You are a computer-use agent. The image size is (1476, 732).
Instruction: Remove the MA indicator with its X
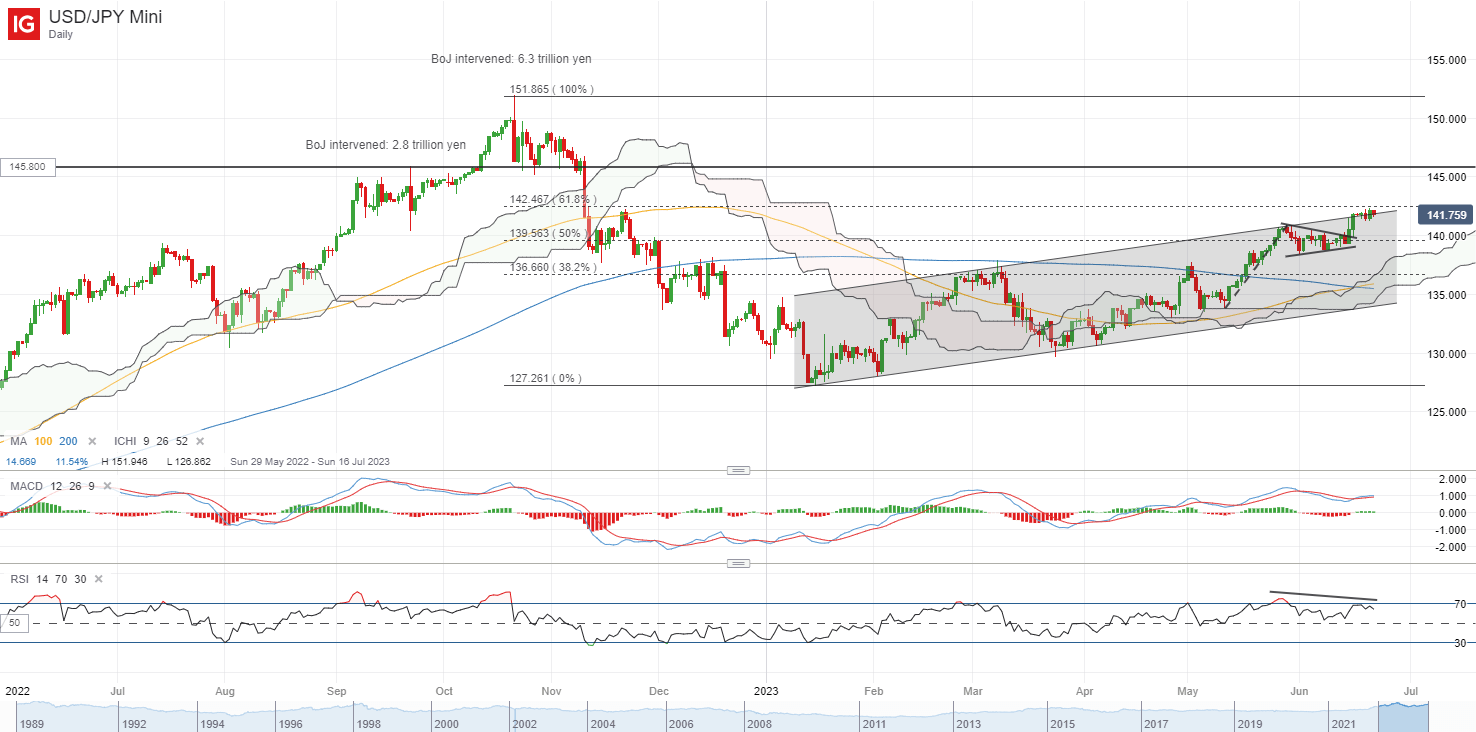[x=90, y=441]
